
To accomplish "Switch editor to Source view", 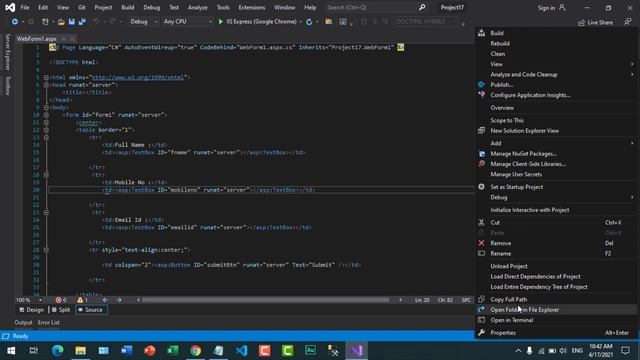I will pos(91,310).
